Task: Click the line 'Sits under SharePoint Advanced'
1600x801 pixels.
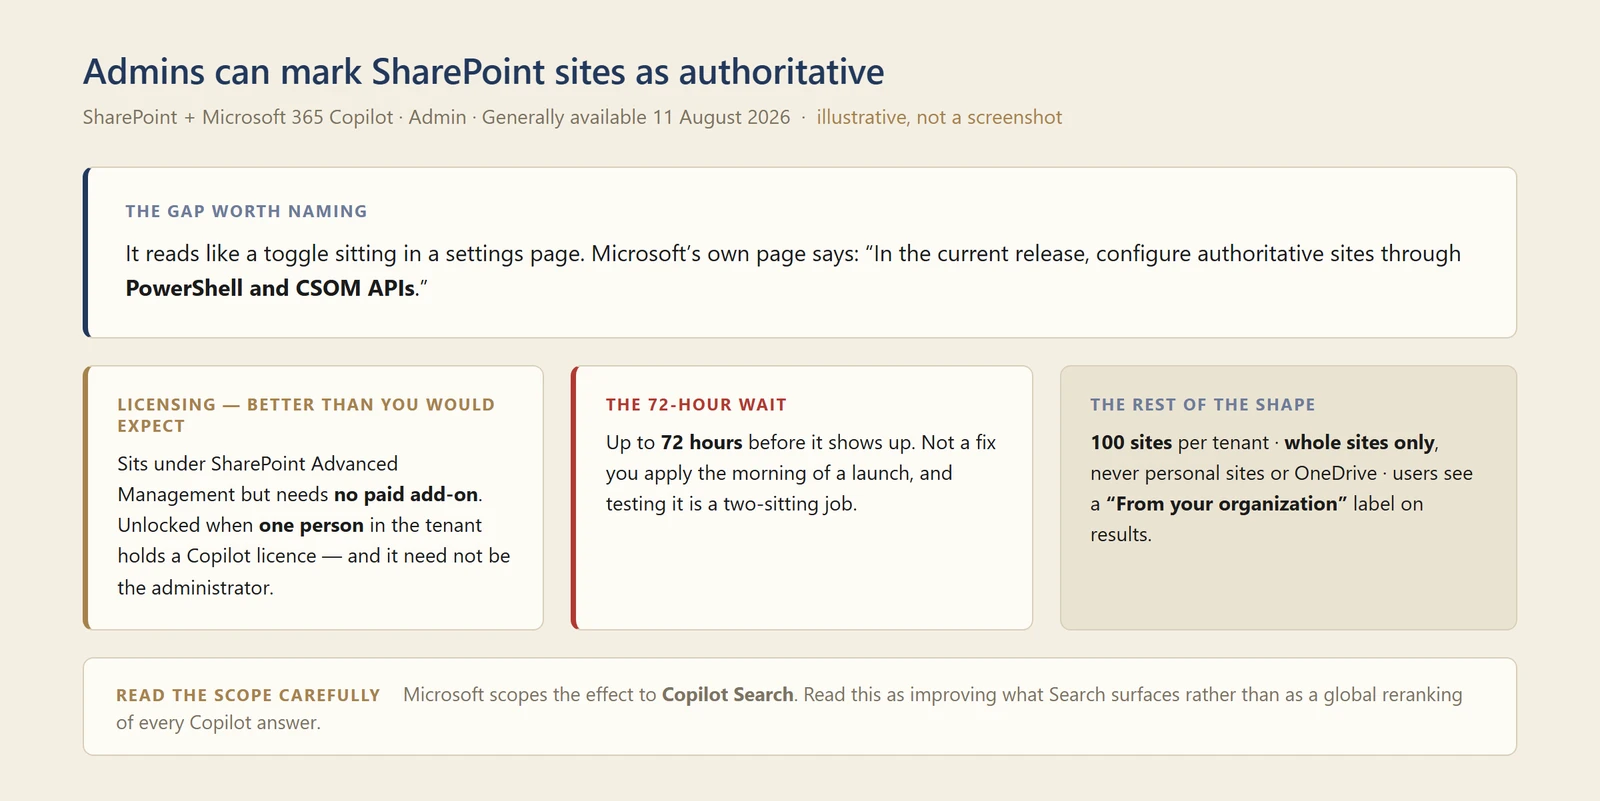Action: (x=257, y=464)
